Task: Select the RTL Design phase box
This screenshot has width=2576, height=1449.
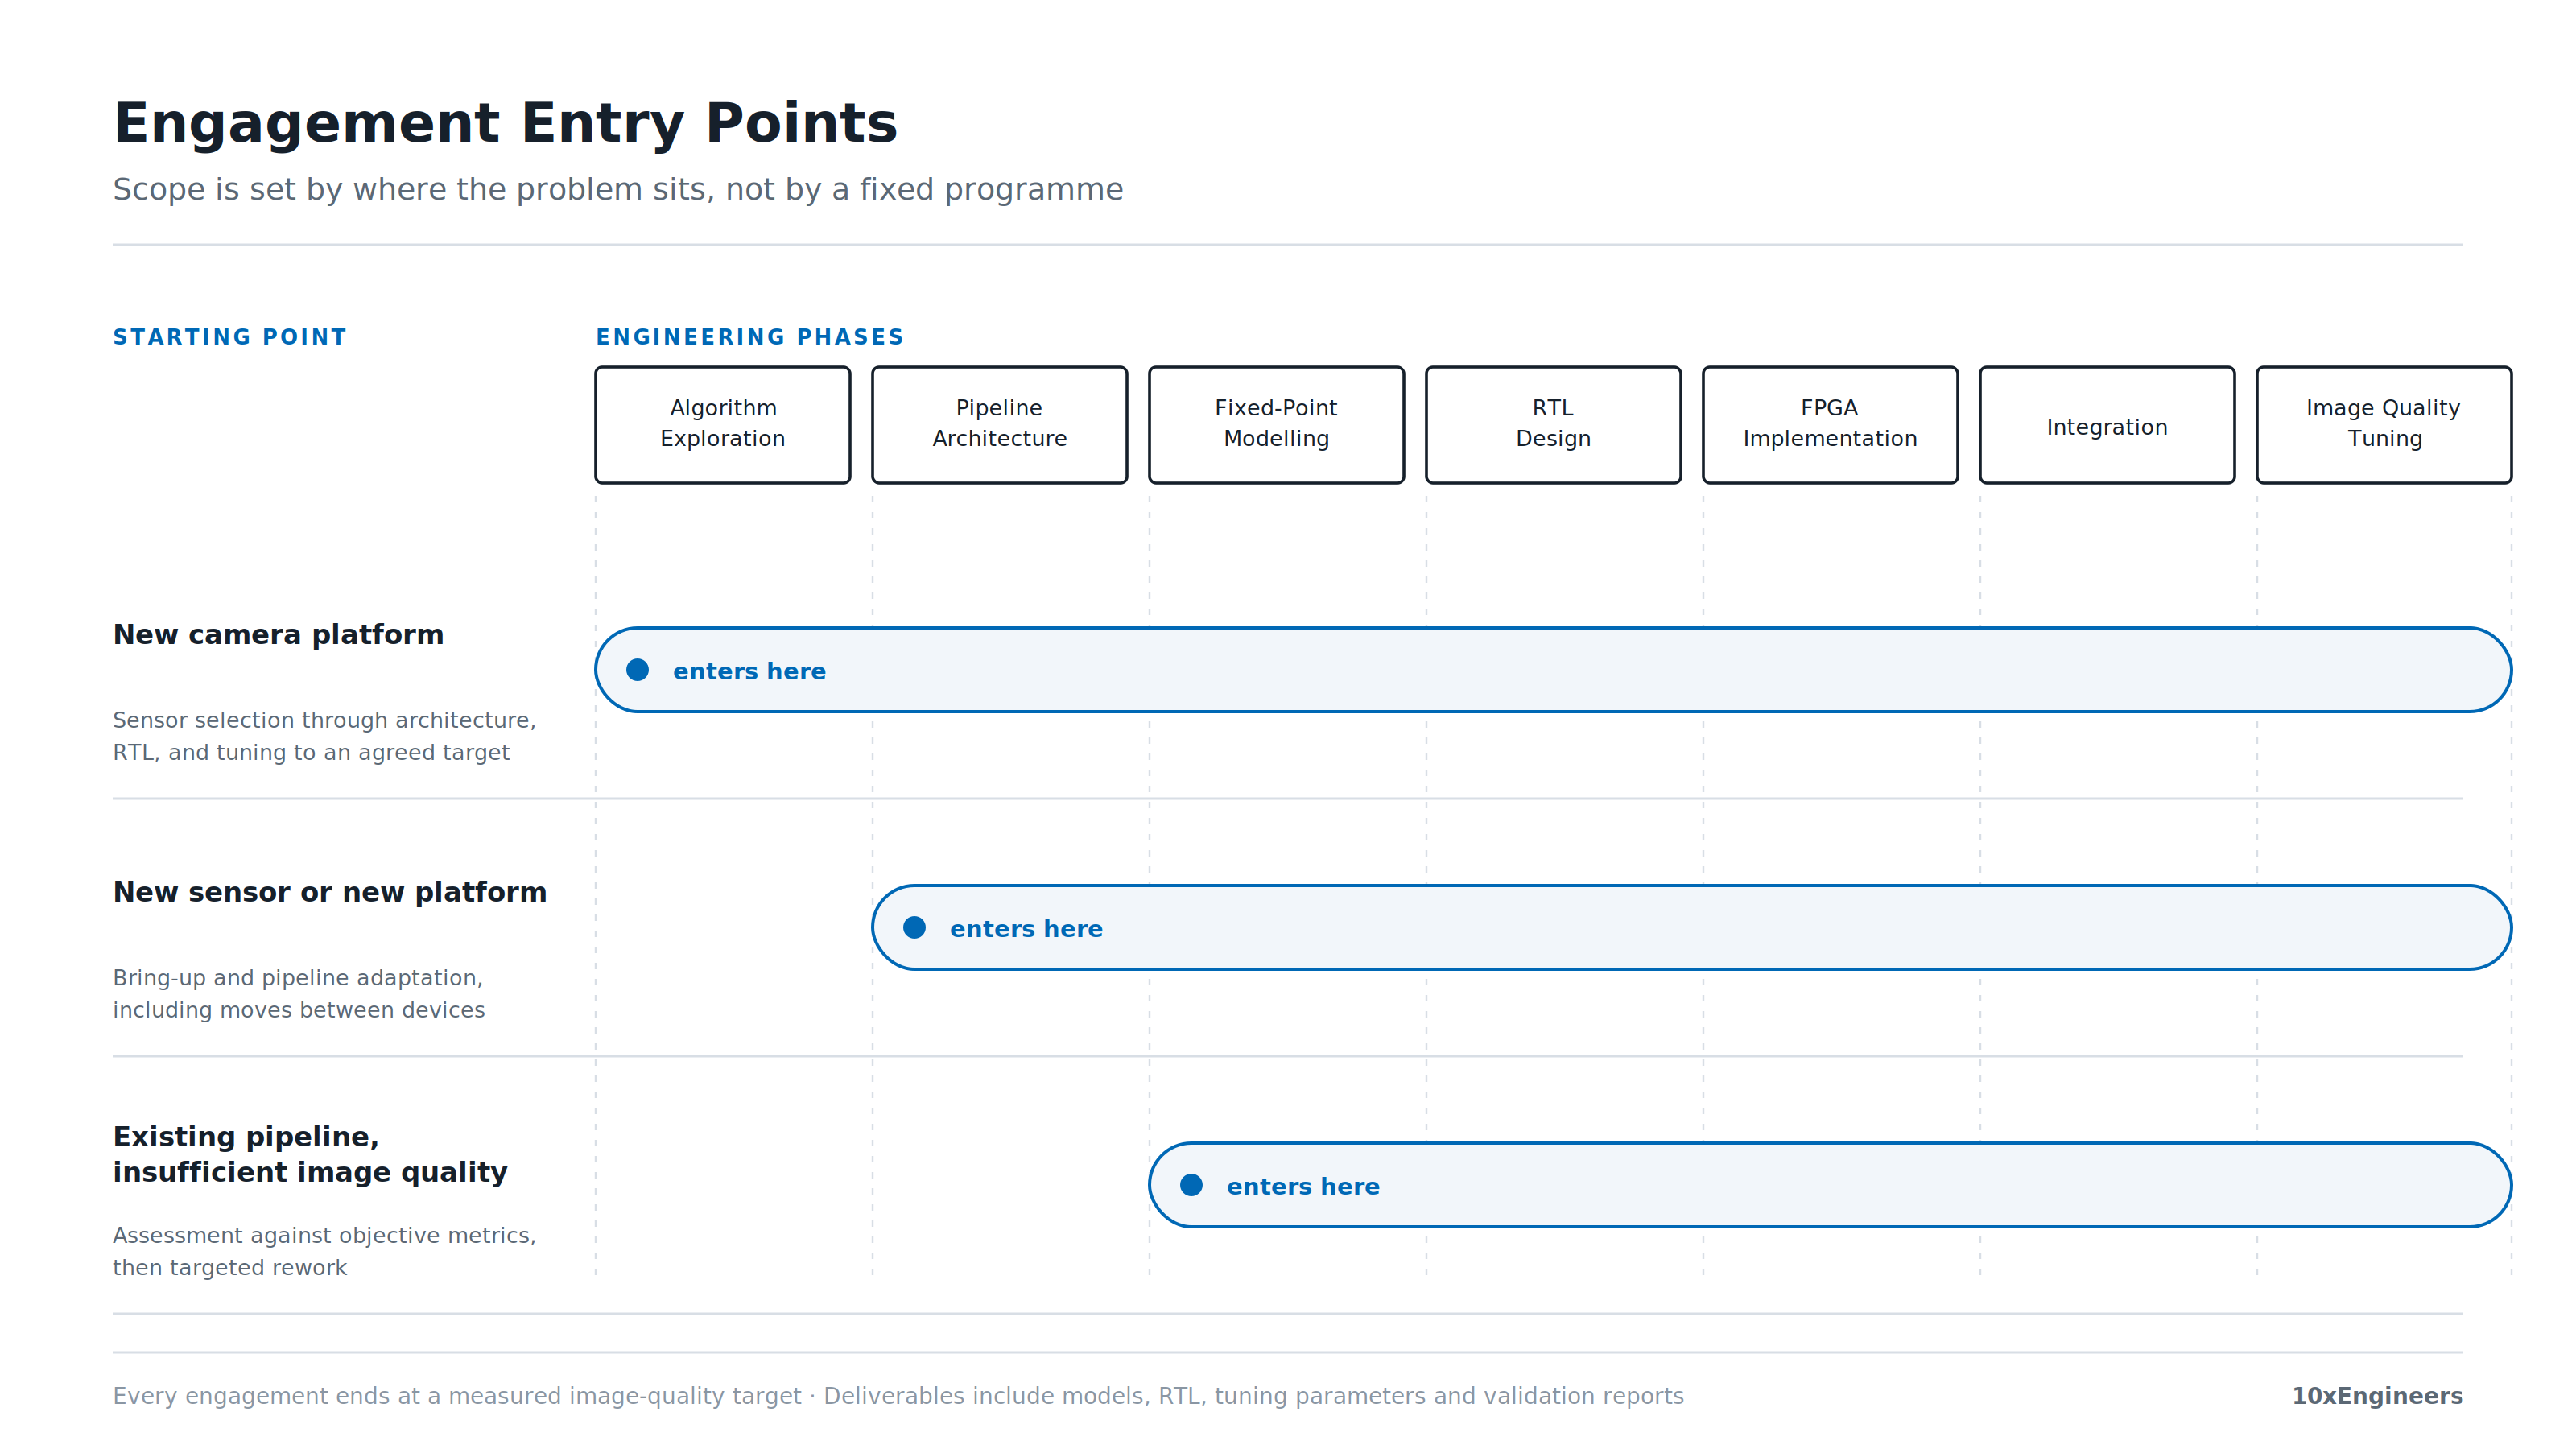Action: [1553, 425]
